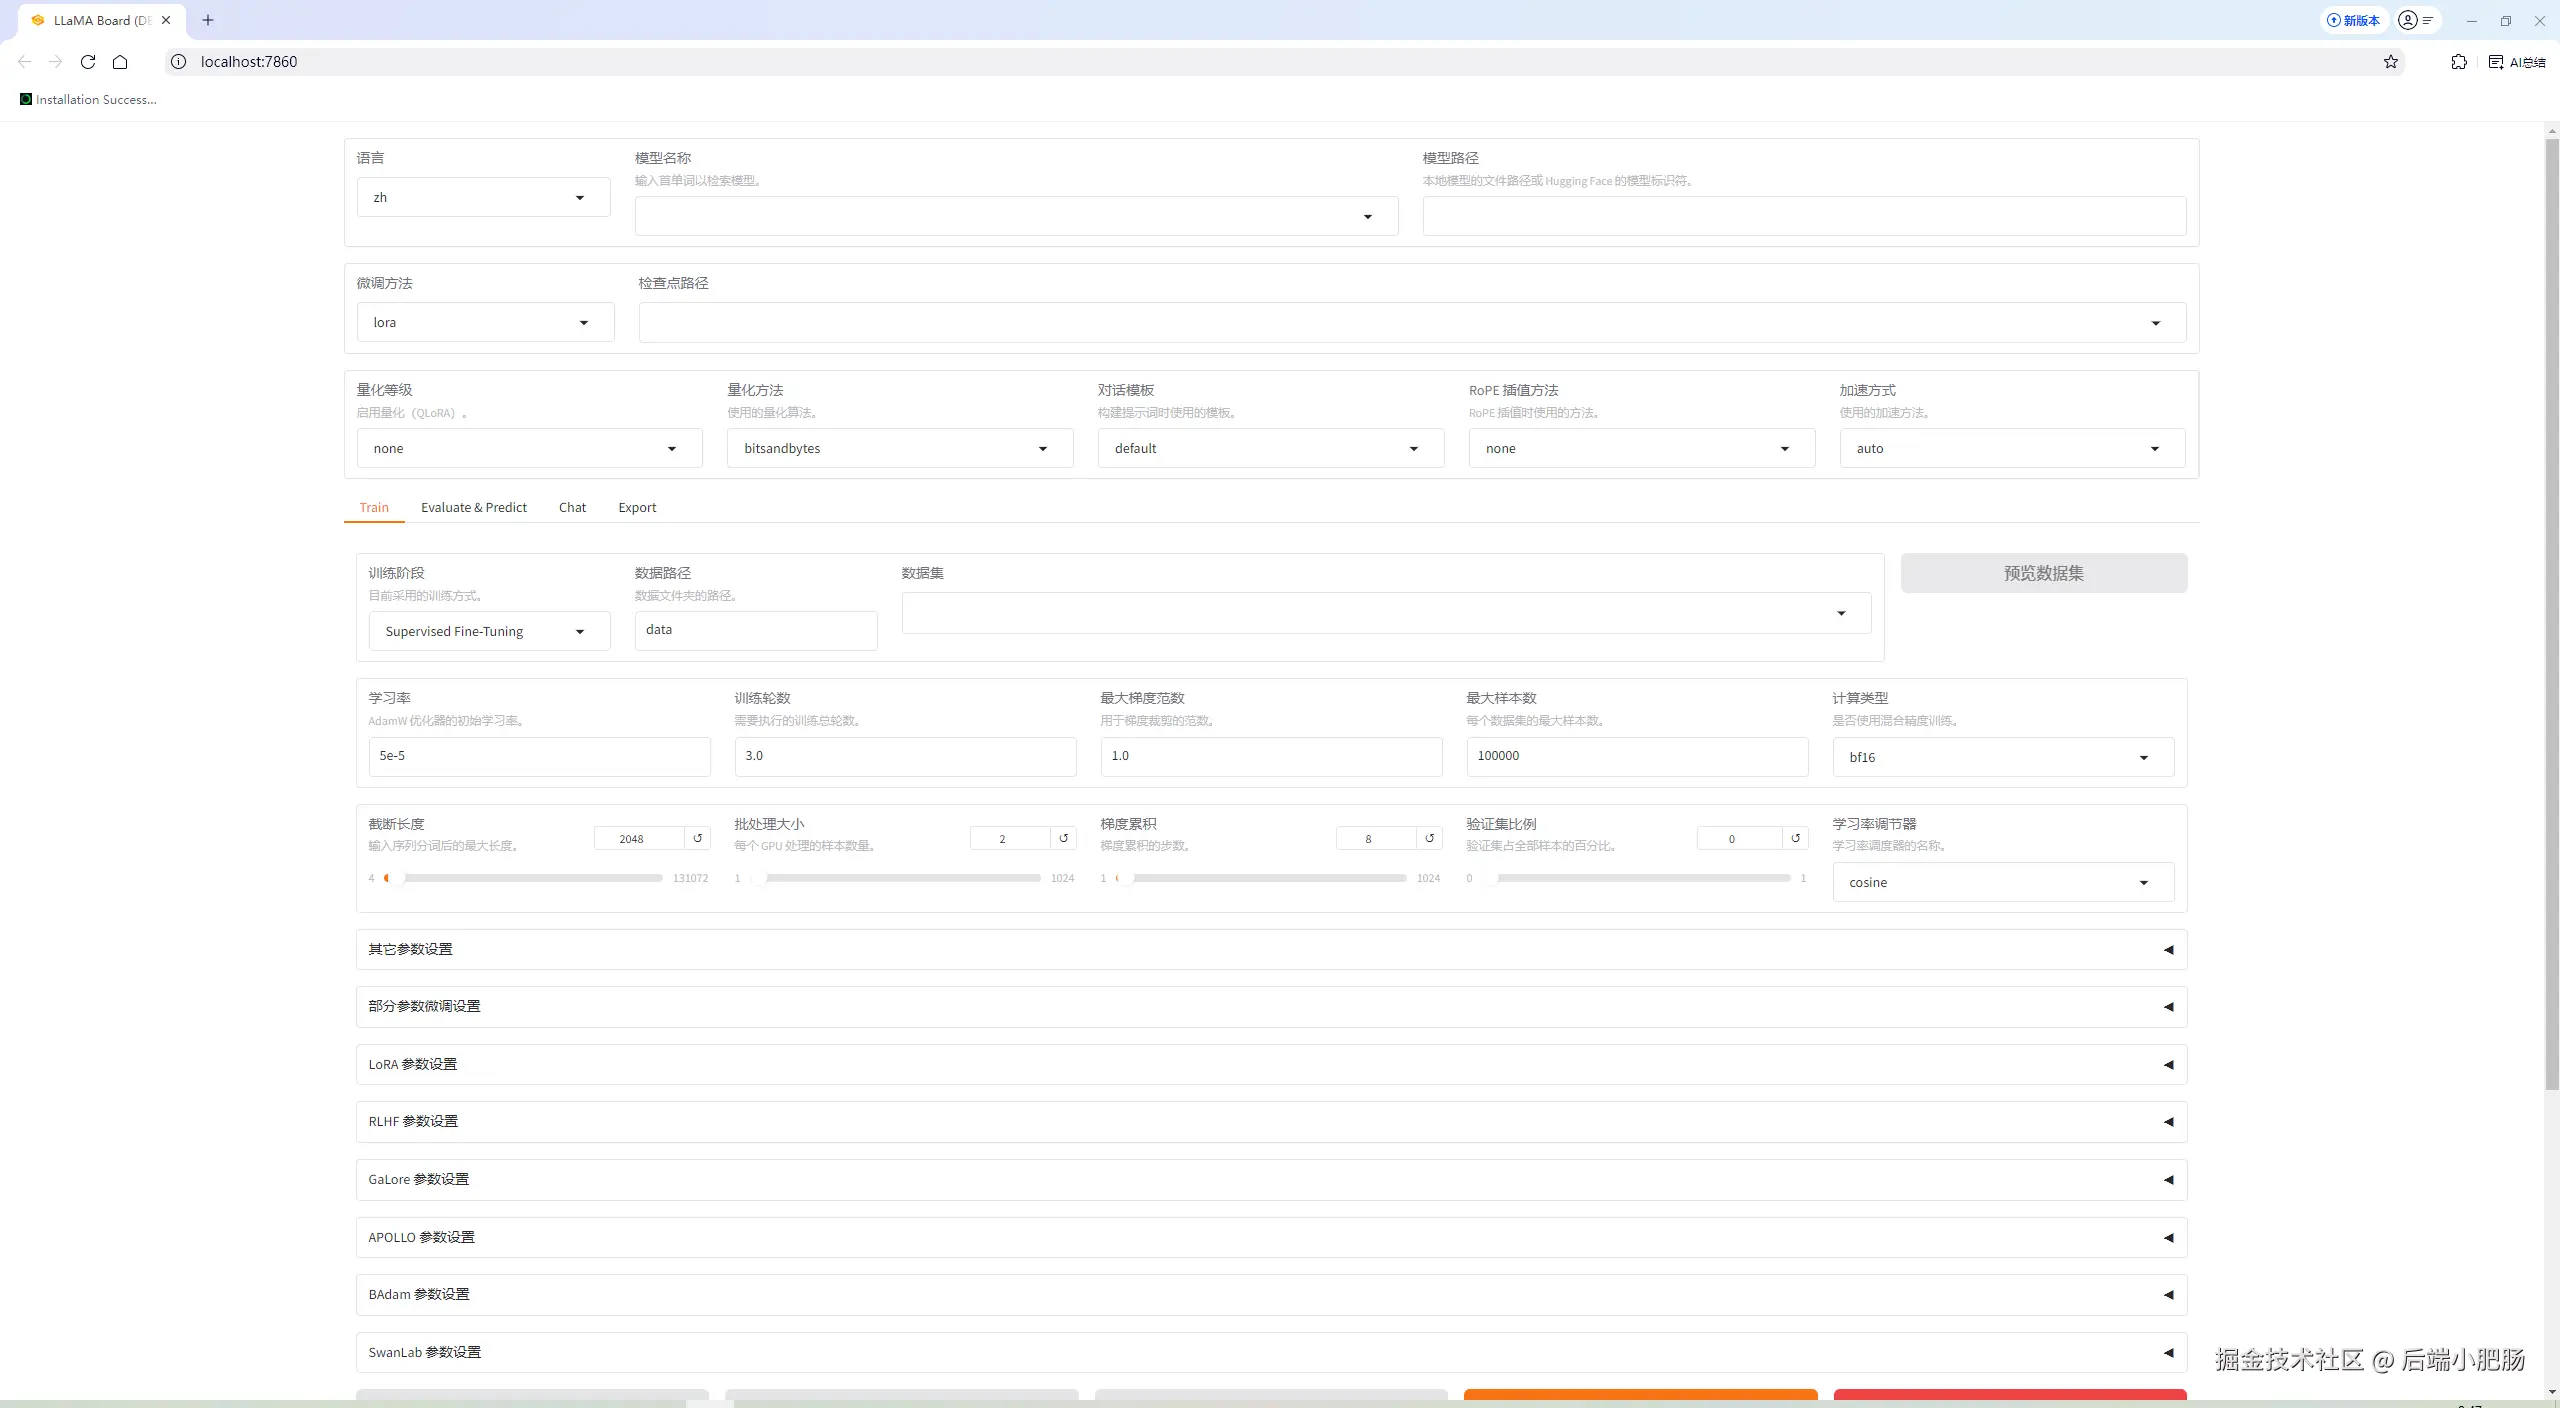
Task: Click the 预览数据集 button
Action: click(x=2043, y=573)
